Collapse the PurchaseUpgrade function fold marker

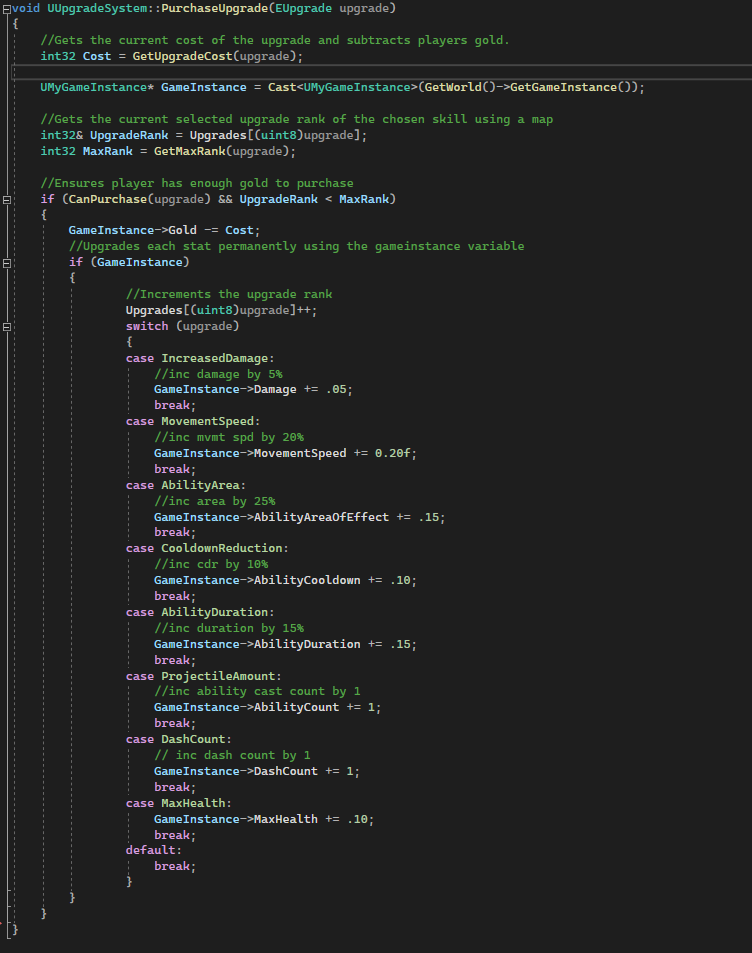pos(6,9)
